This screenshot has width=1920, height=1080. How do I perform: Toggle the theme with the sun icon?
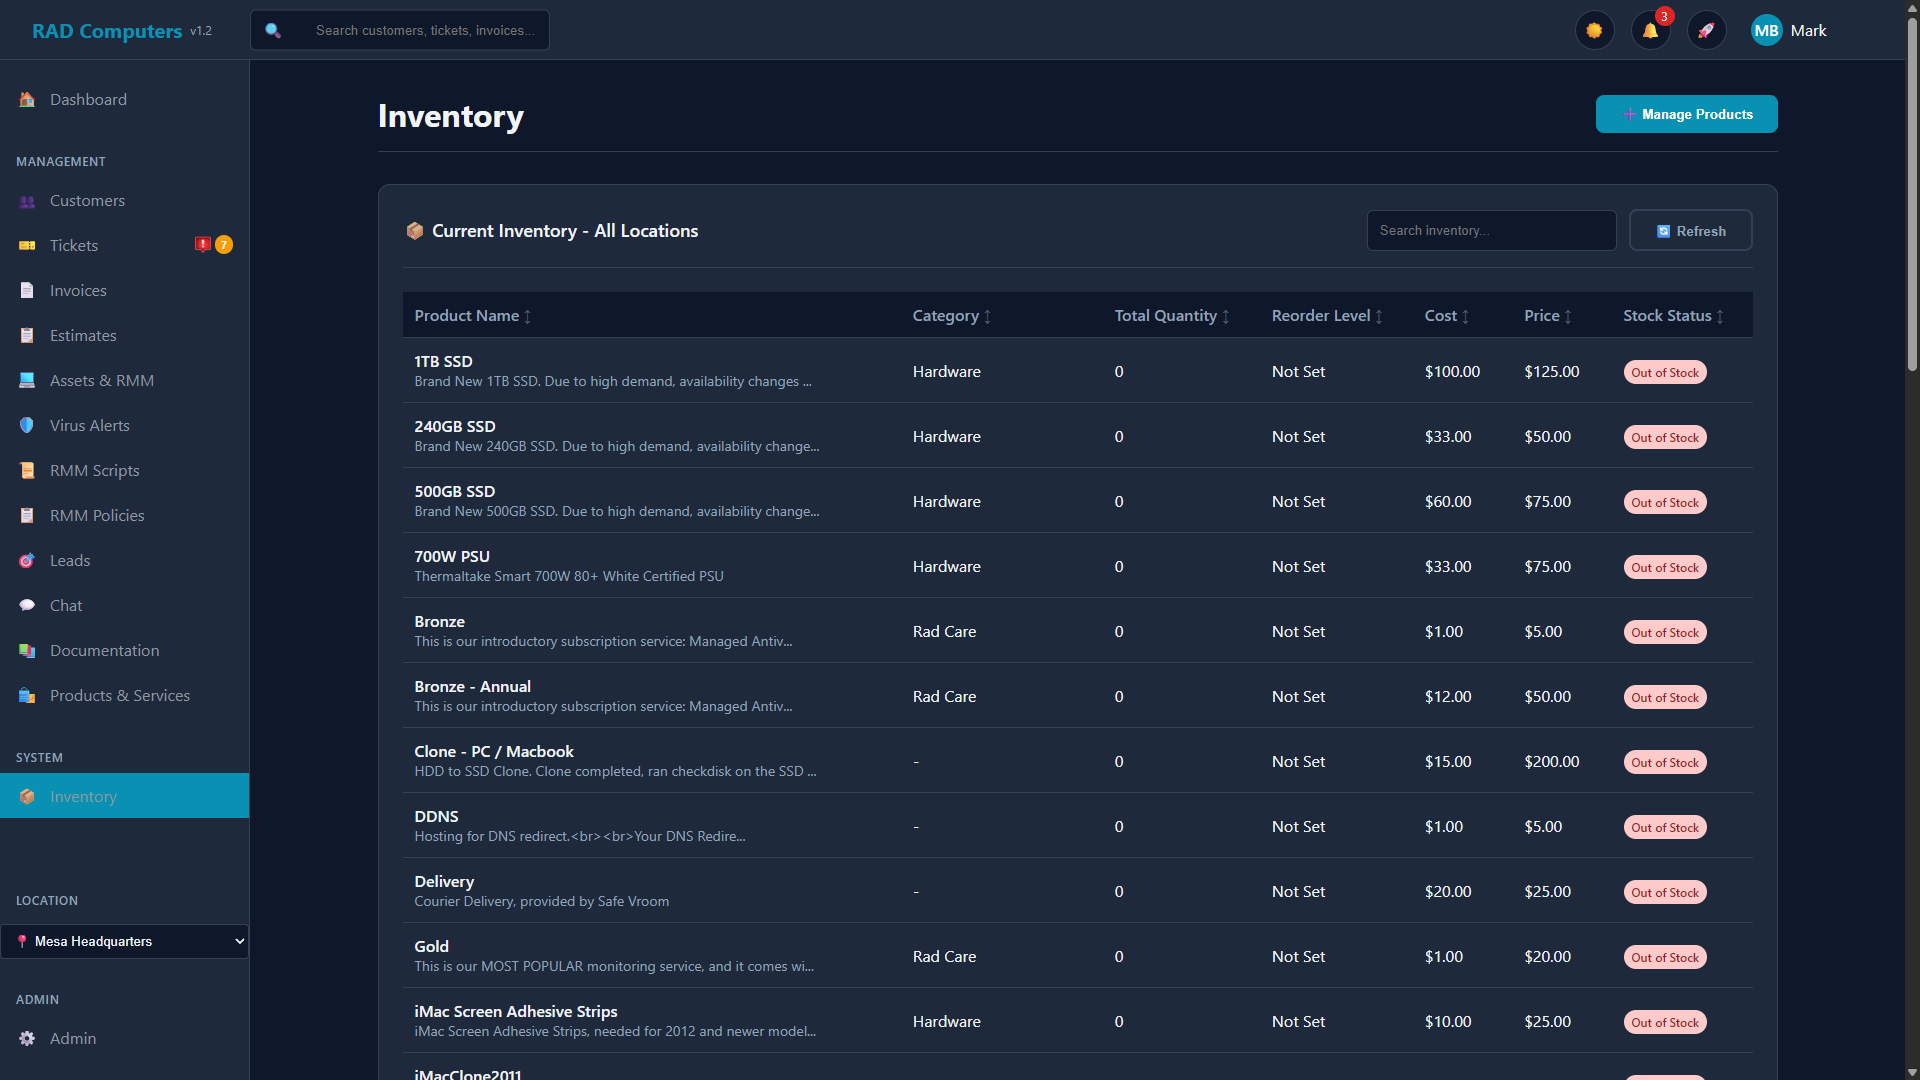(1594, 30)
